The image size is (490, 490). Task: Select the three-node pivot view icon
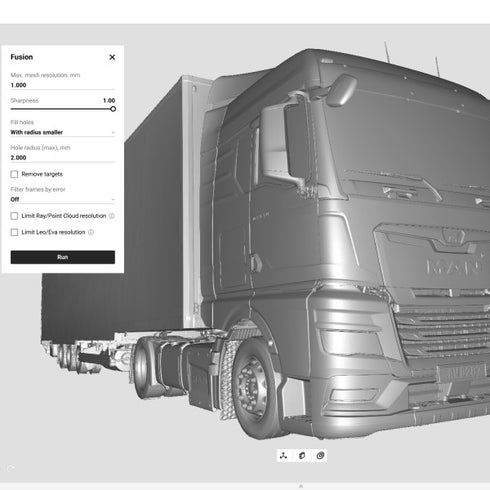[x=284, y=456]
